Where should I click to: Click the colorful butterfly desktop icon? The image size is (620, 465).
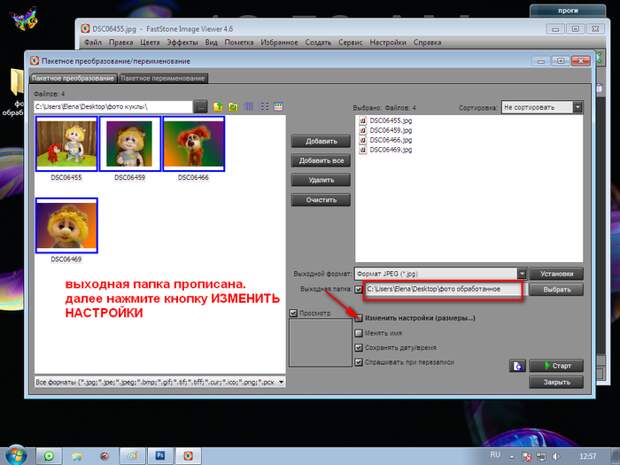[x=24, y=19]
